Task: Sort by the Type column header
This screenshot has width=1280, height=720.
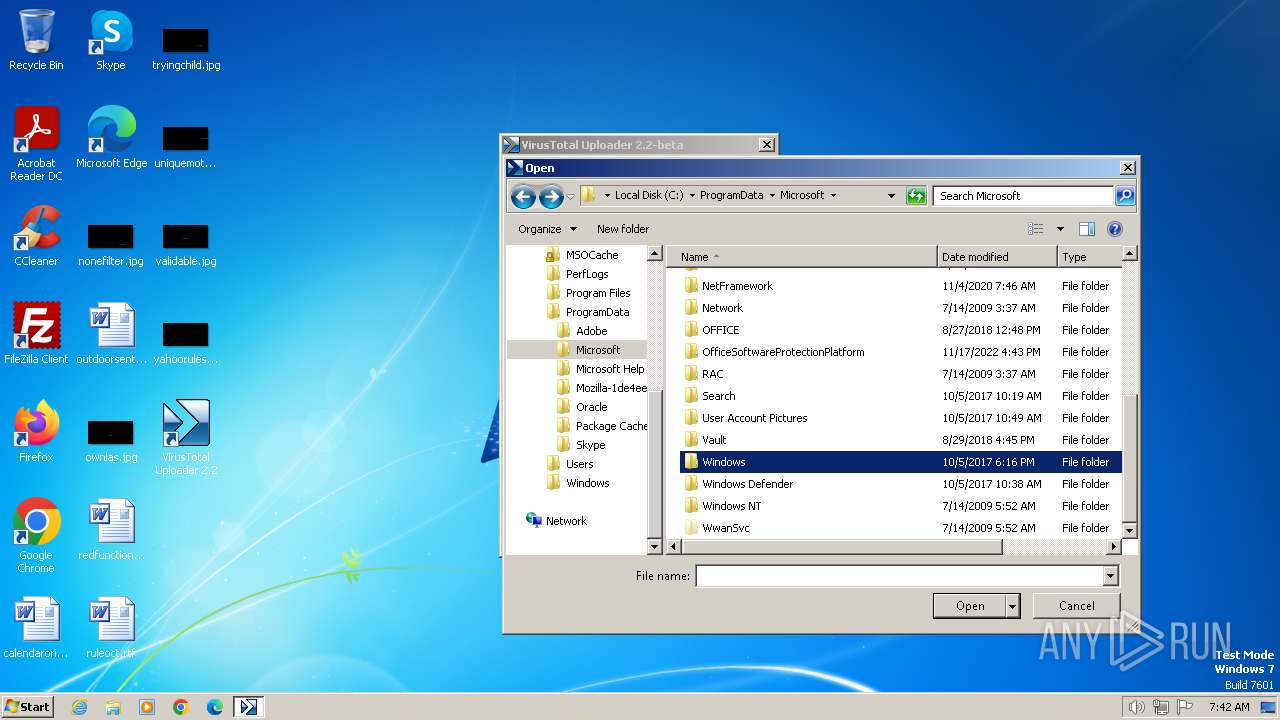Action: point(1089,257)
